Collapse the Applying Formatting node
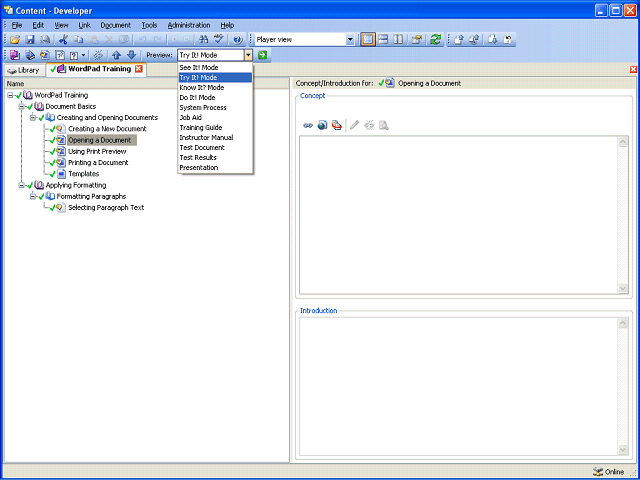This screenshot has width=640, height=480. point(22,185)
